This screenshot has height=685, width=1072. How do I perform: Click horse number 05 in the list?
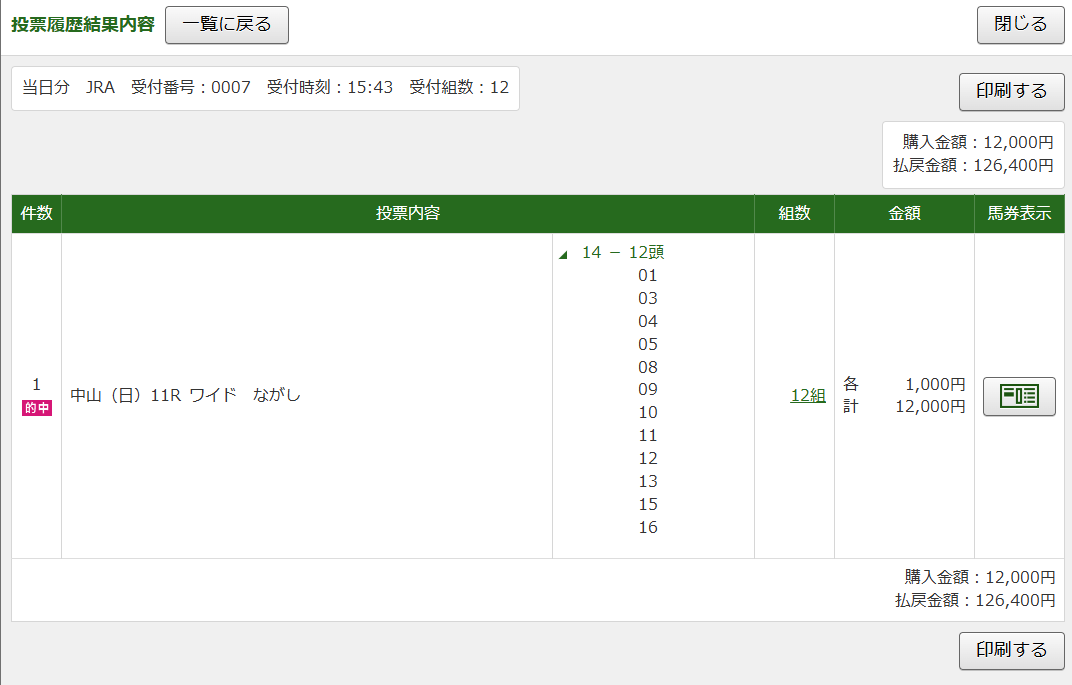[647, 345]
